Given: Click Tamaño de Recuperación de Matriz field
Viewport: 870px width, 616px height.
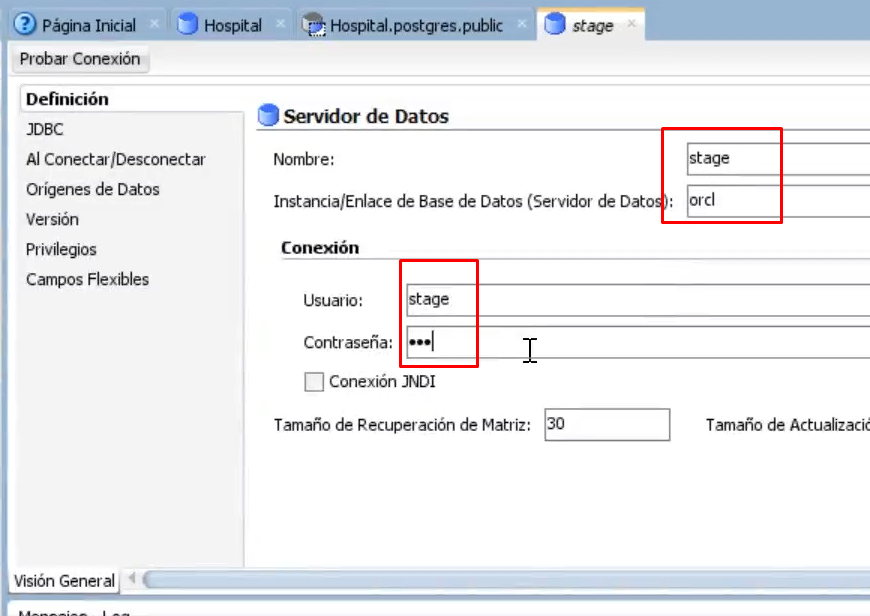Looking at the screenshot, I should click(607, 425).
